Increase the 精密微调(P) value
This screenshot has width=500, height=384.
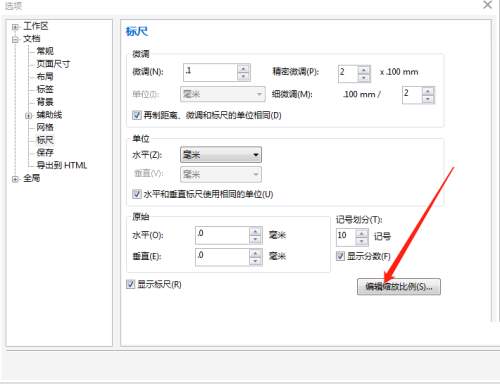click(x=364, y=70)
